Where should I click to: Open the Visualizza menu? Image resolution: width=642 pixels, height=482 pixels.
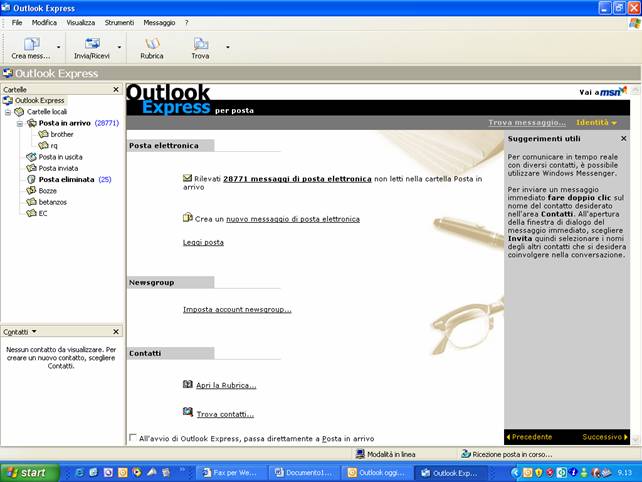(x=81, y=23)
